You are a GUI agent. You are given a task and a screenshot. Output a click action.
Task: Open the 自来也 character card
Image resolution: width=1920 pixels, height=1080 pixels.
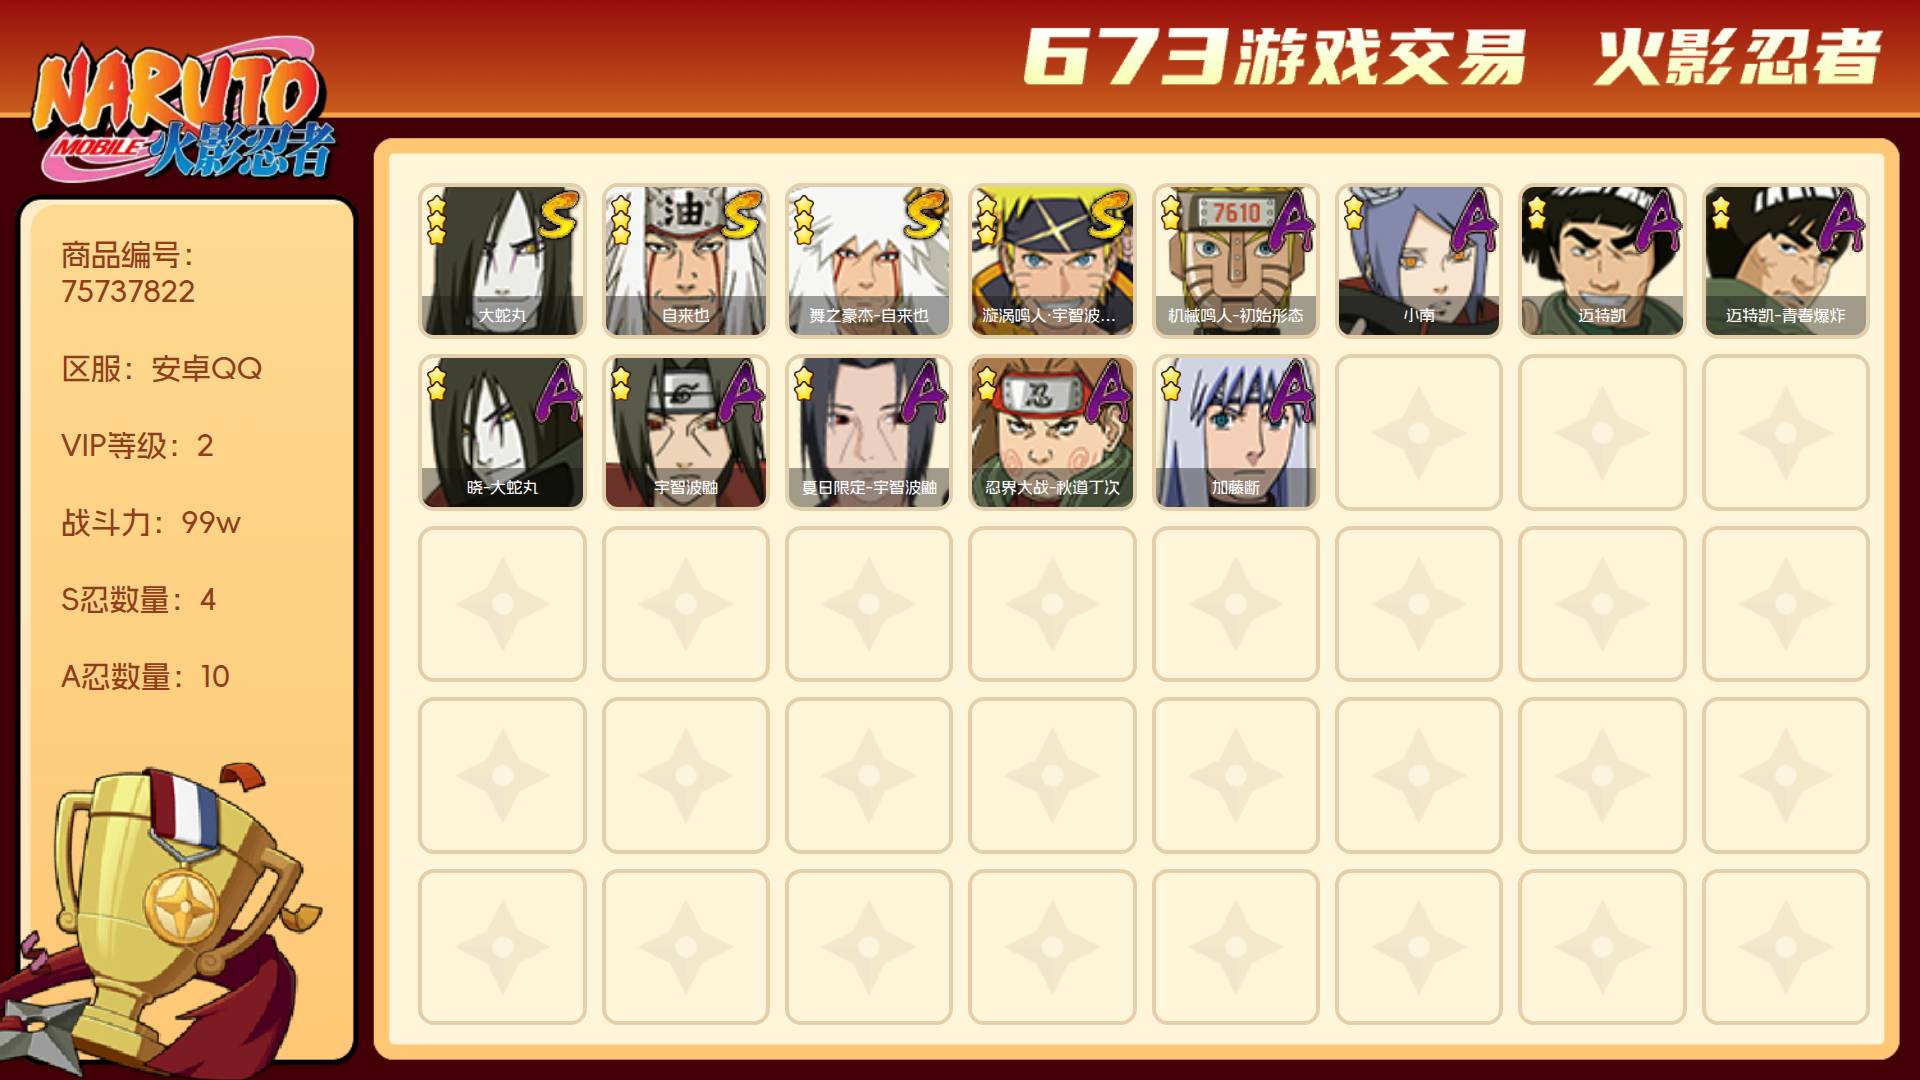tap(685, 261)
